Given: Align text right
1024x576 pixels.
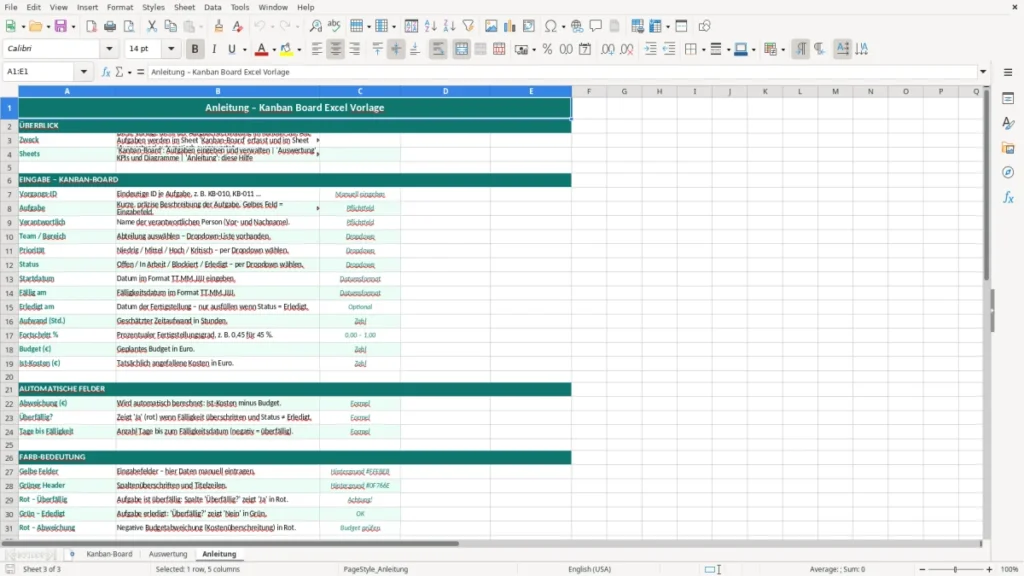Looking at the screenshot, I should point(355,49).
